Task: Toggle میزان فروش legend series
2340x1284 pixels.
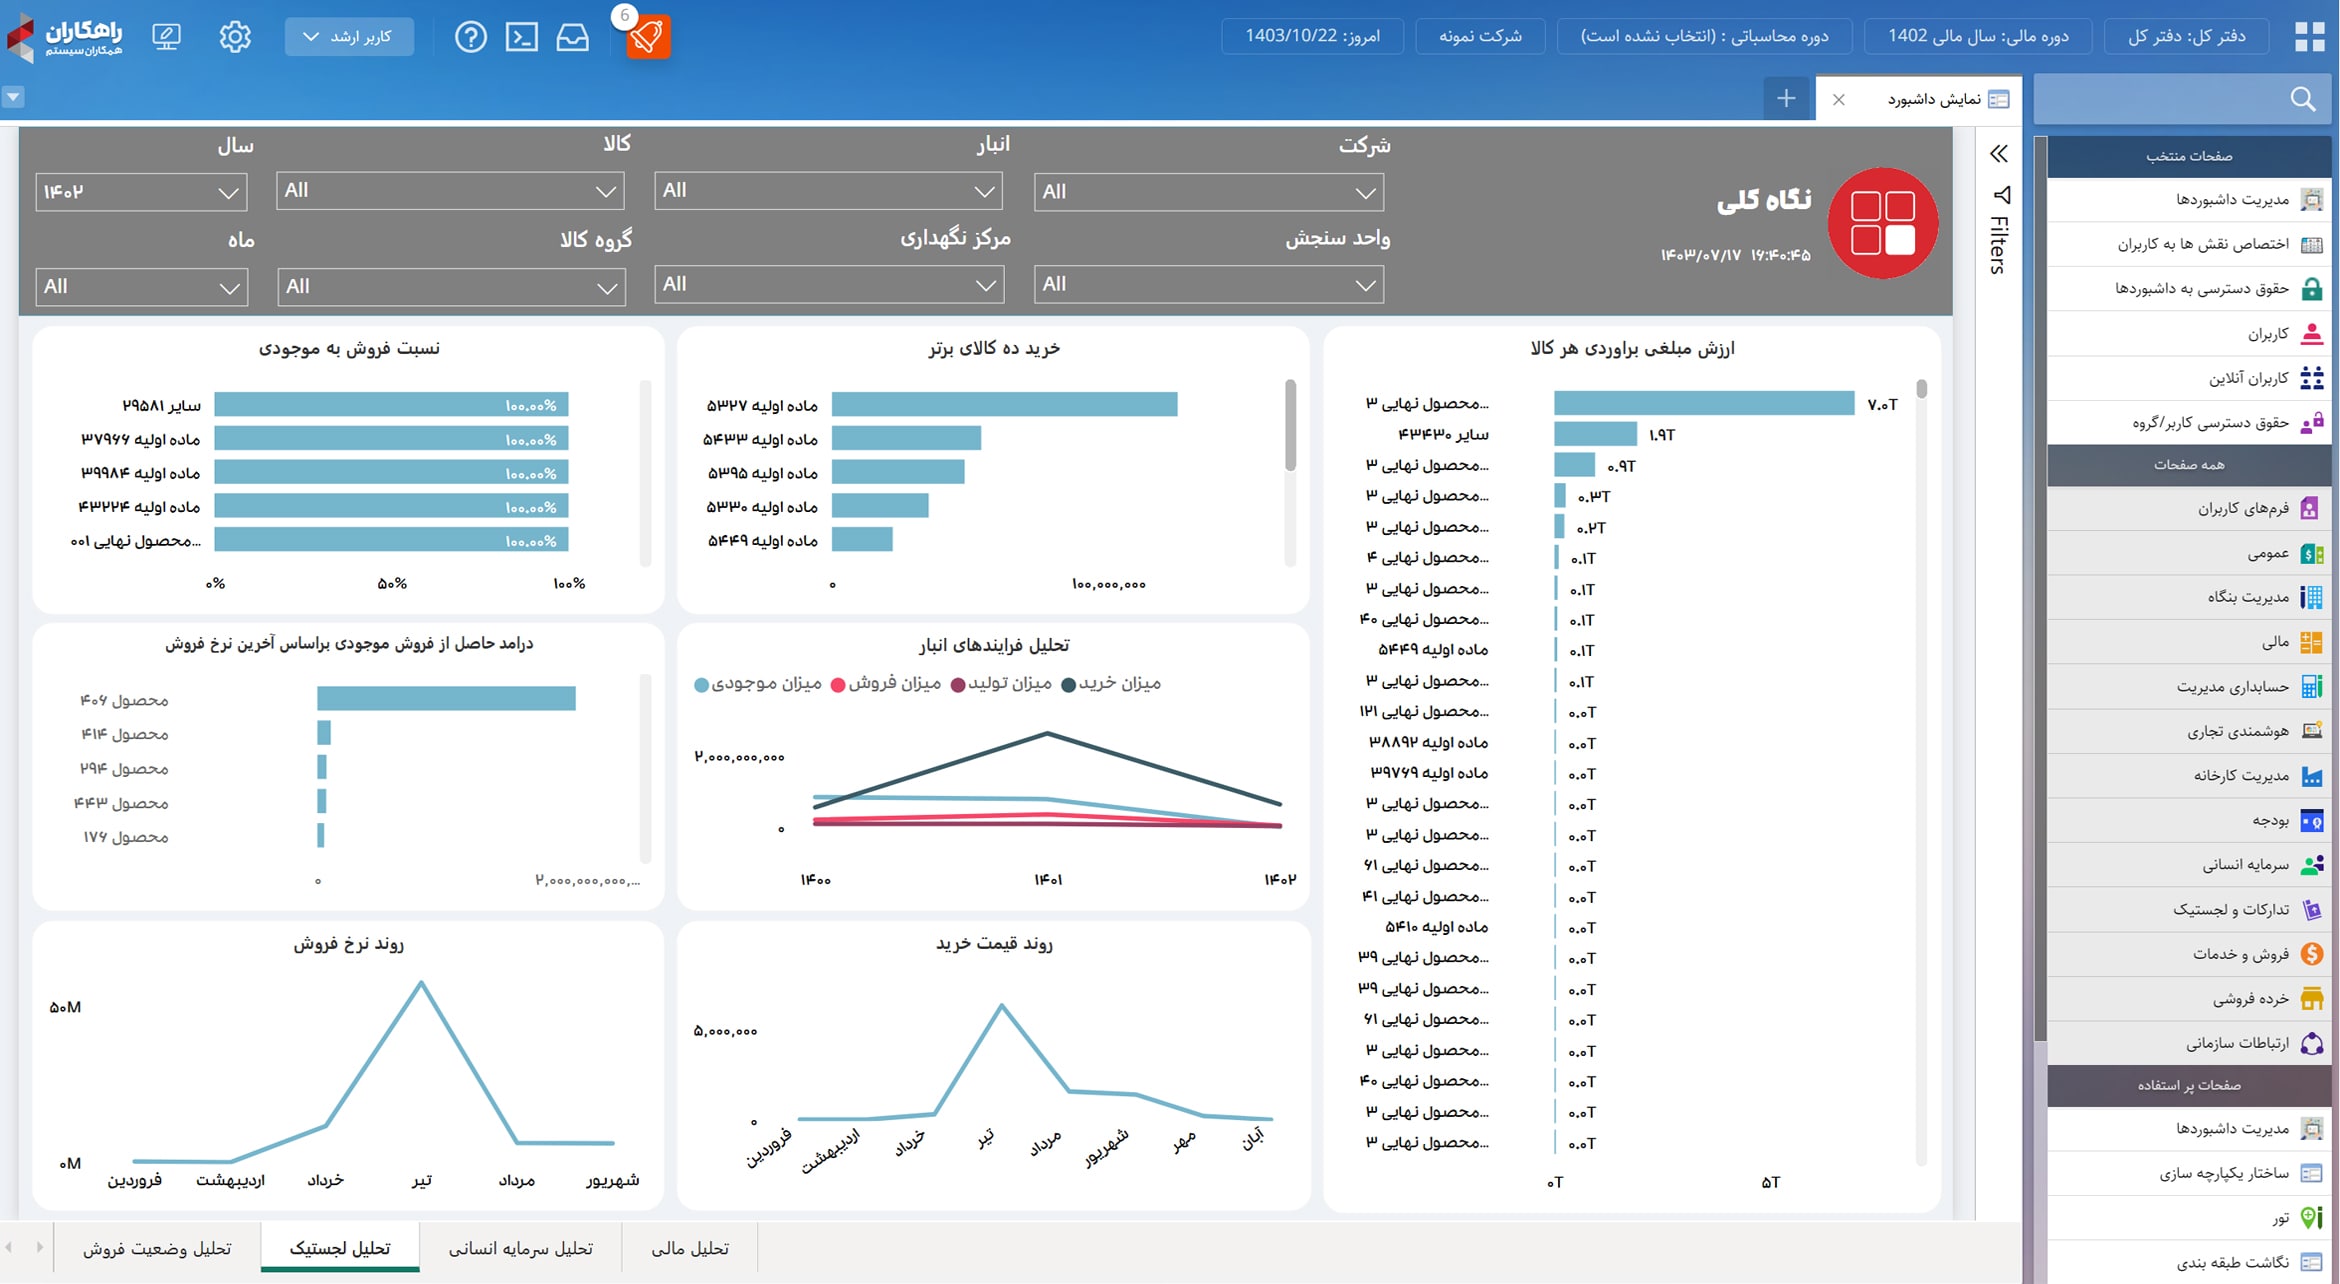Action: [x=886, y=684]
